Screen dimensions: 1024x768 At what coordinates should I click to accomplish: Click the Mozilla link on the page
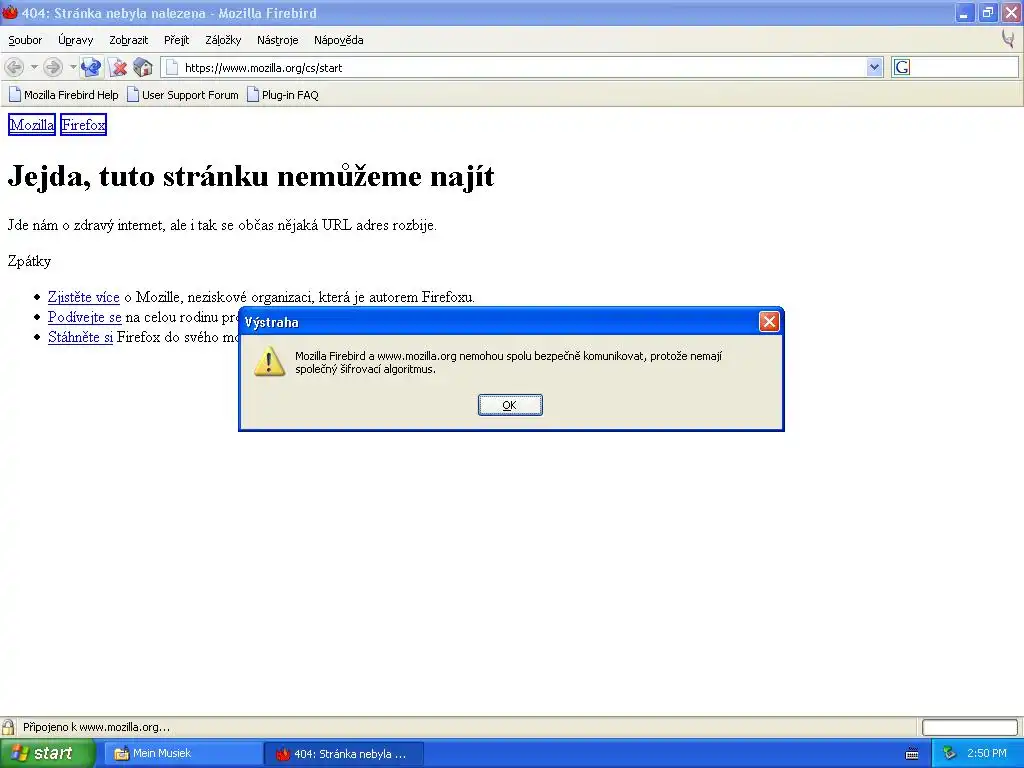pos(32,125)
